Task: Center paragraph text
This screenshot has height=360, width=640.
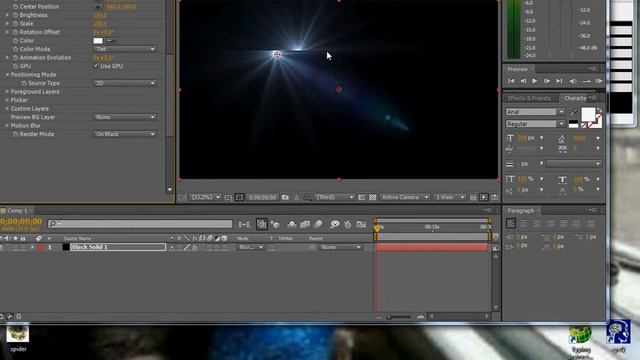Action: pyautogui.click(x=523, y=224)
